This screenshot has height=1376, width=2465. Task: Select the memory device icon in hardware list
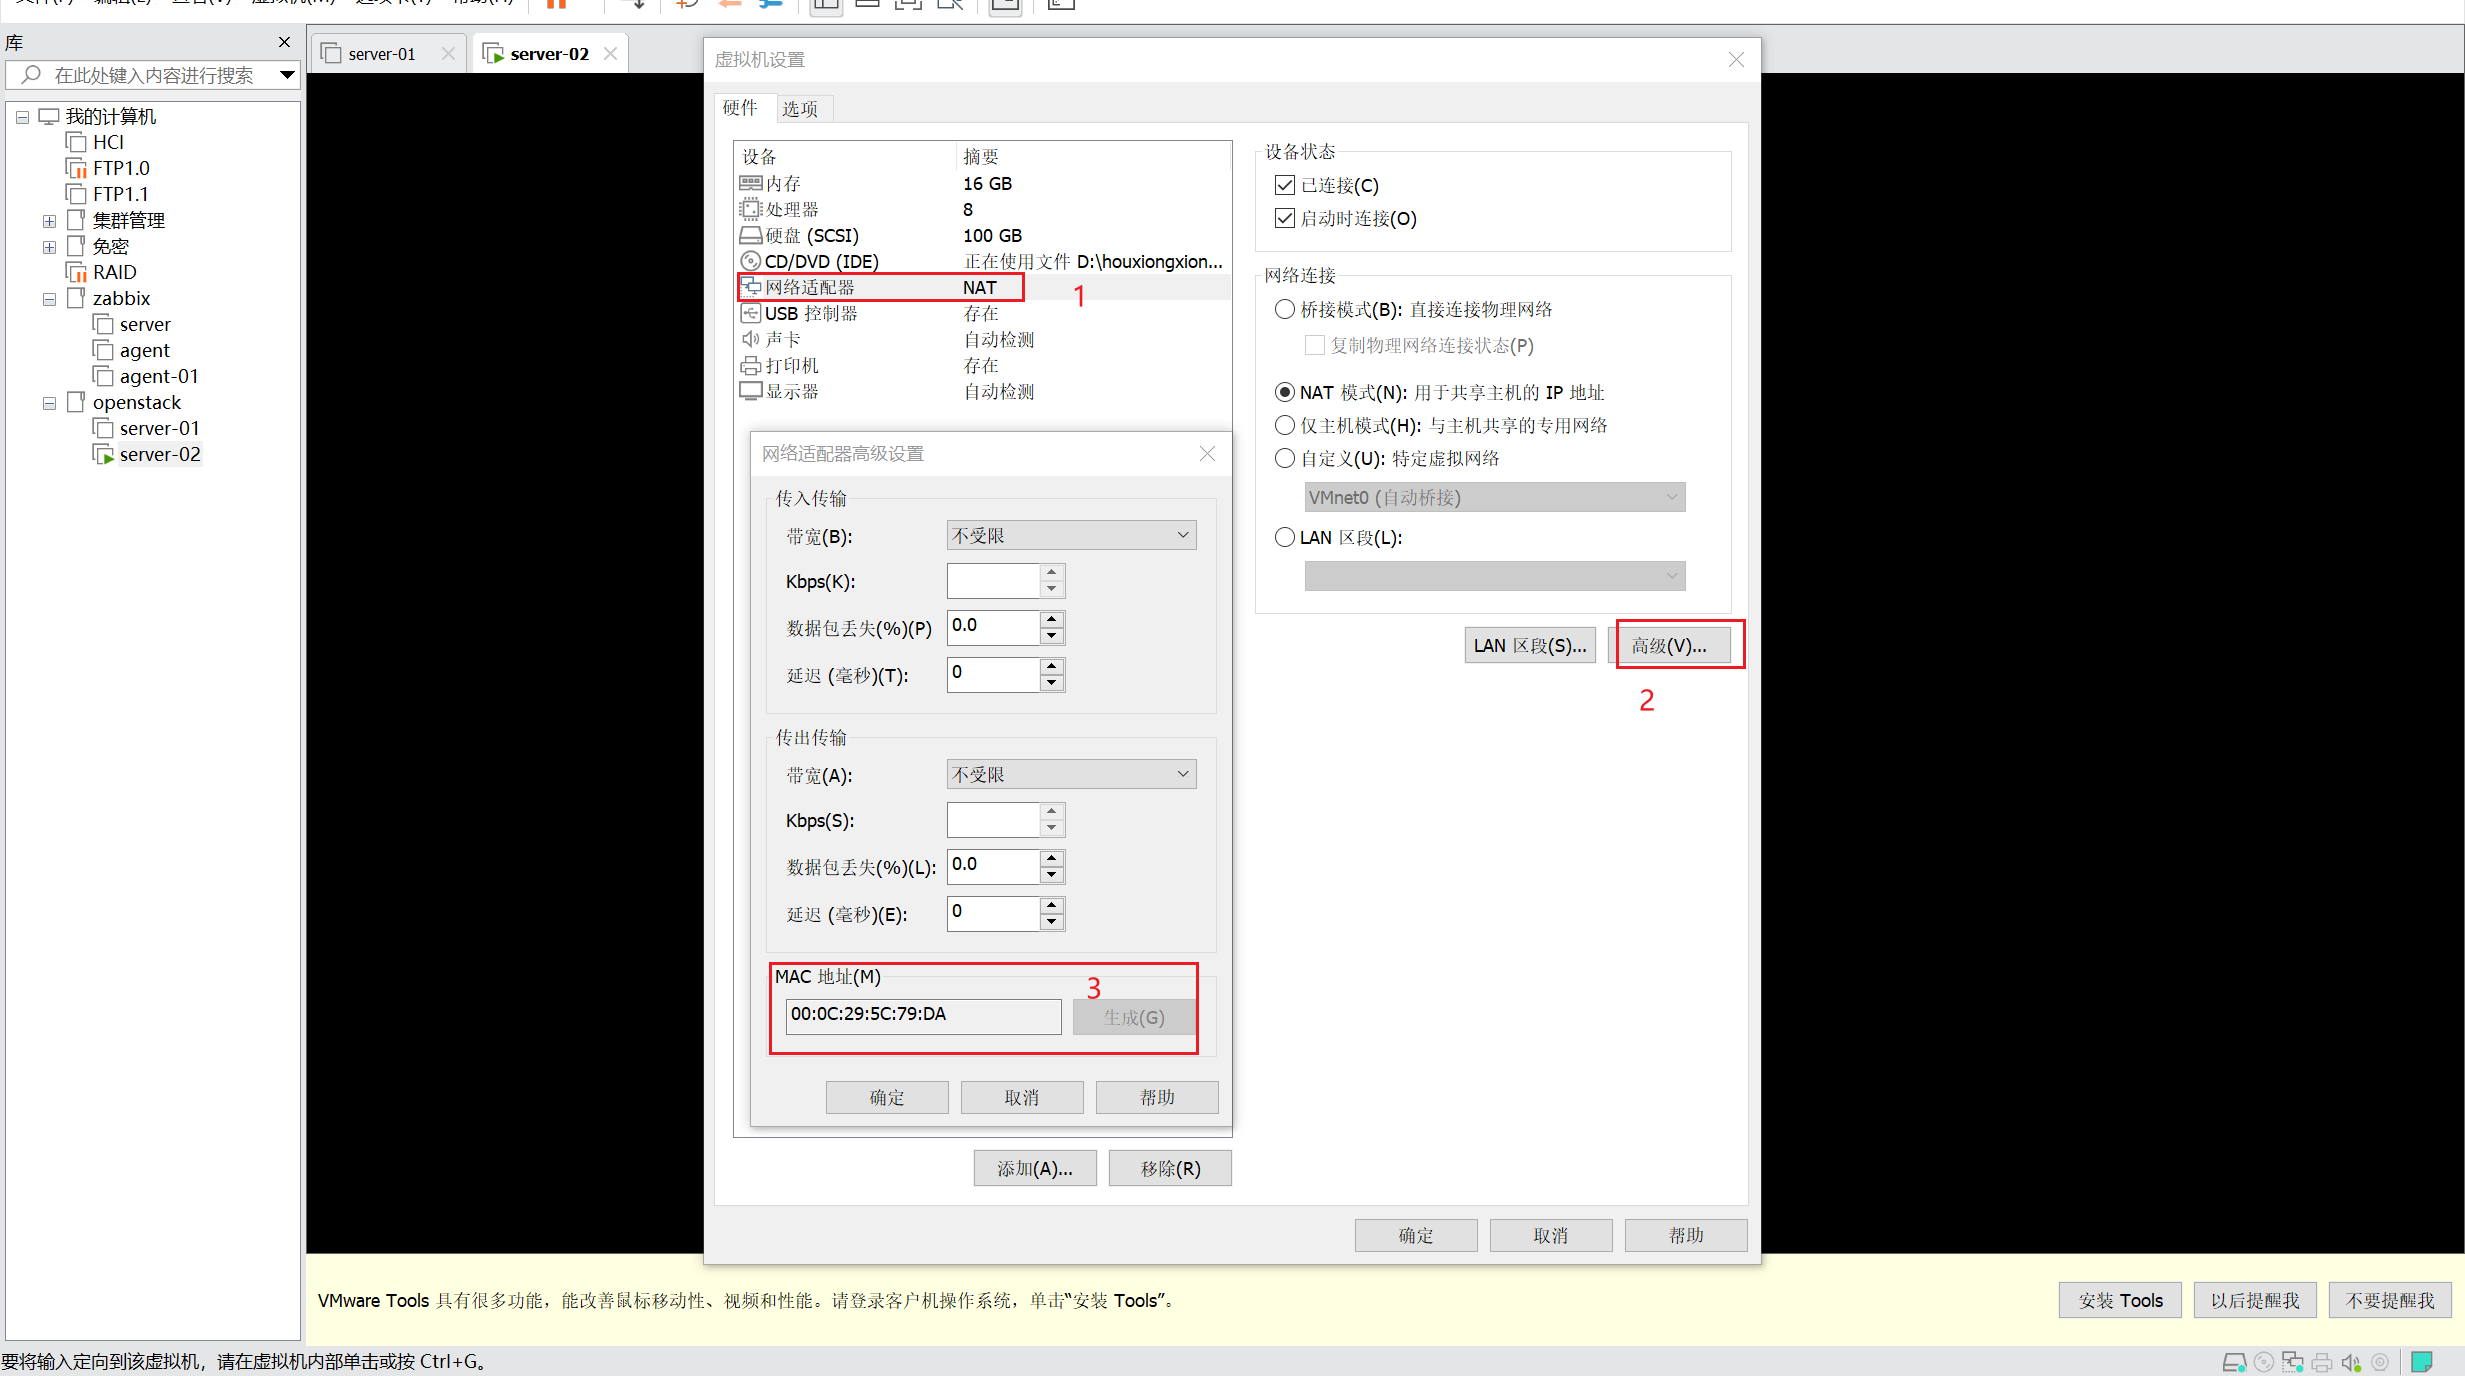click(x=750, y=183)
